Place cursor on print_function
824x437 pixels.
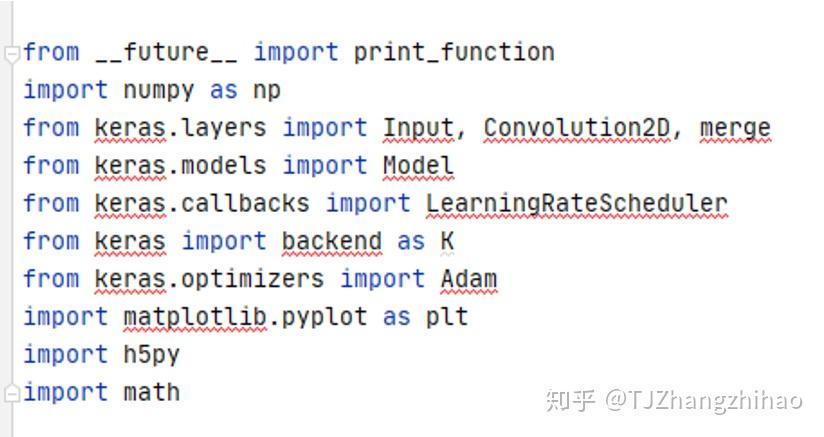coord(454,53)
